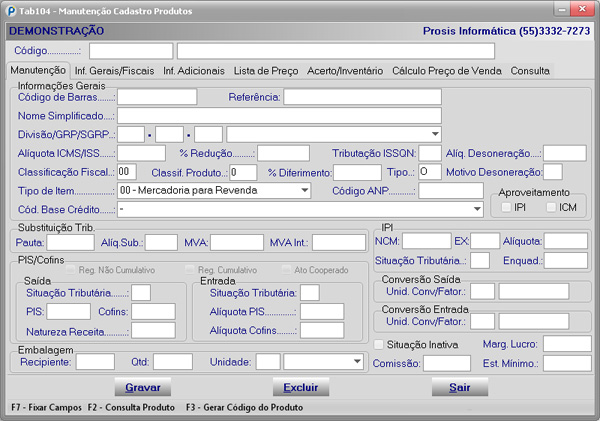Screen dimensions: 600x421
Task: Click the Classif. Produto field
Action: click(x=243, y=173)
